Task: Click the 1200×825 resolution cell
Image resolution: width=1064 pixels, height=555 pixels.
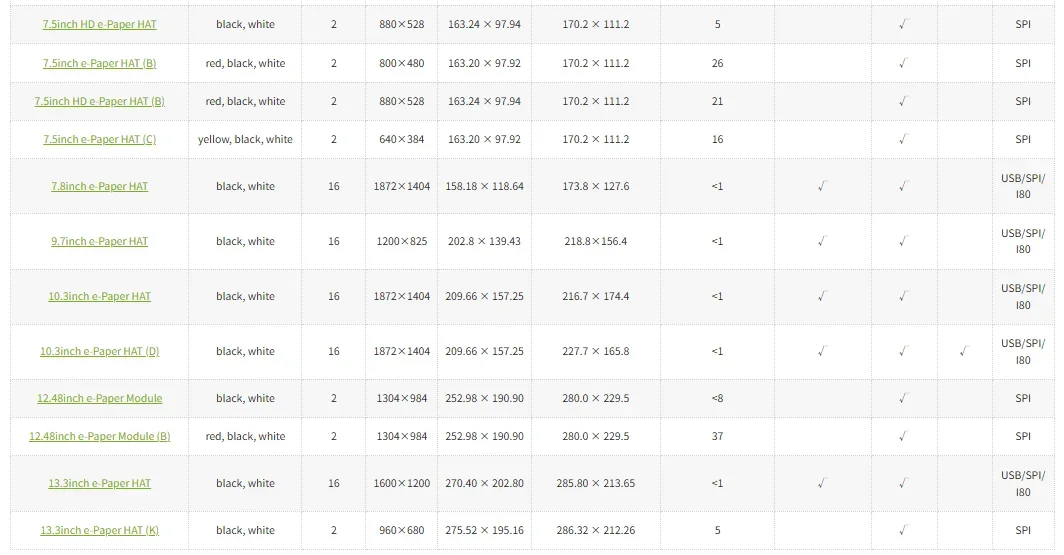Action: (401, 241)
